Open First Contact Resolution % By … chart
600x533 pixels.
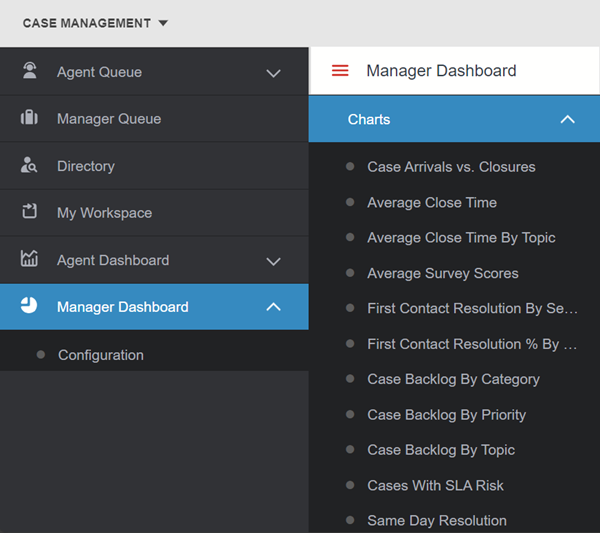[472, 344]
